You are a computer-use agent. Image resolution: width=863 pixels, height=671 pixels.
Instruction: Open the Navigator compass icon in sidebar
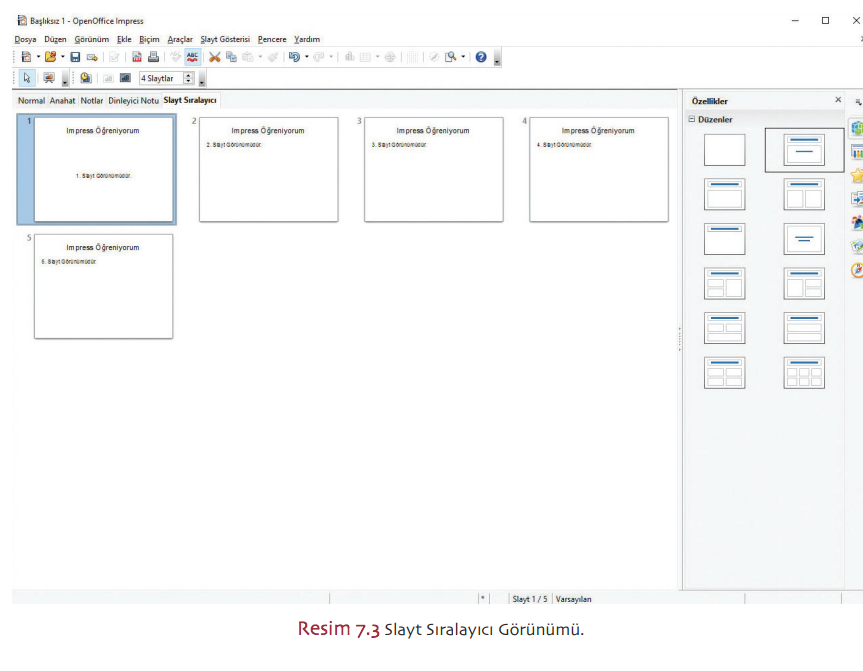coord(856,270)
